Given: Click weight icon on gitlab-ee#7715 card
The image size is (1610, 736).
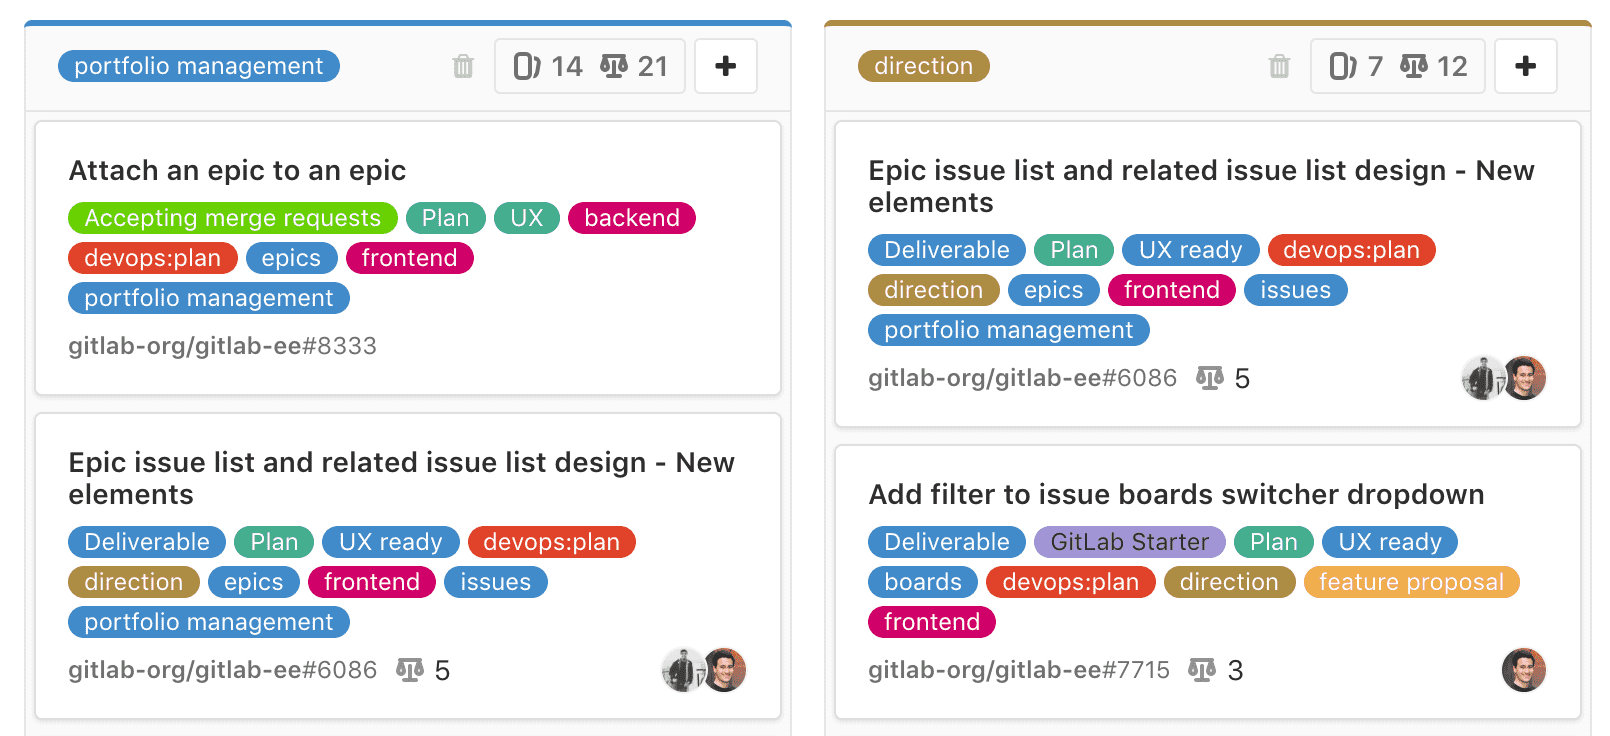Looking at the screenshot, I should click(x=1202, y=670).
